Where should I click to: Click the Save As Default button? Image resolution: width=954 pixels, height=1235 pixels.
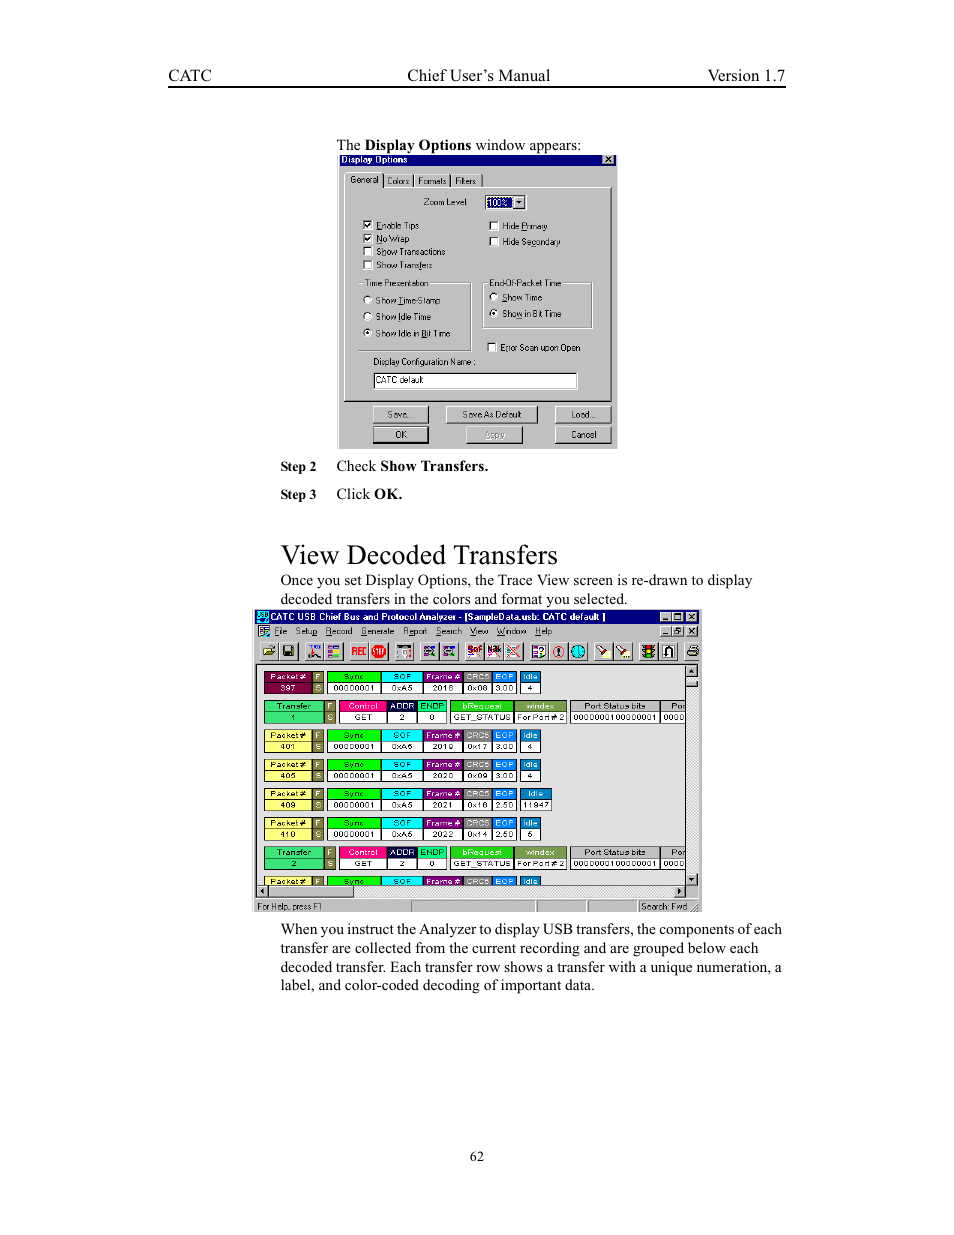(x=491, y=414)
